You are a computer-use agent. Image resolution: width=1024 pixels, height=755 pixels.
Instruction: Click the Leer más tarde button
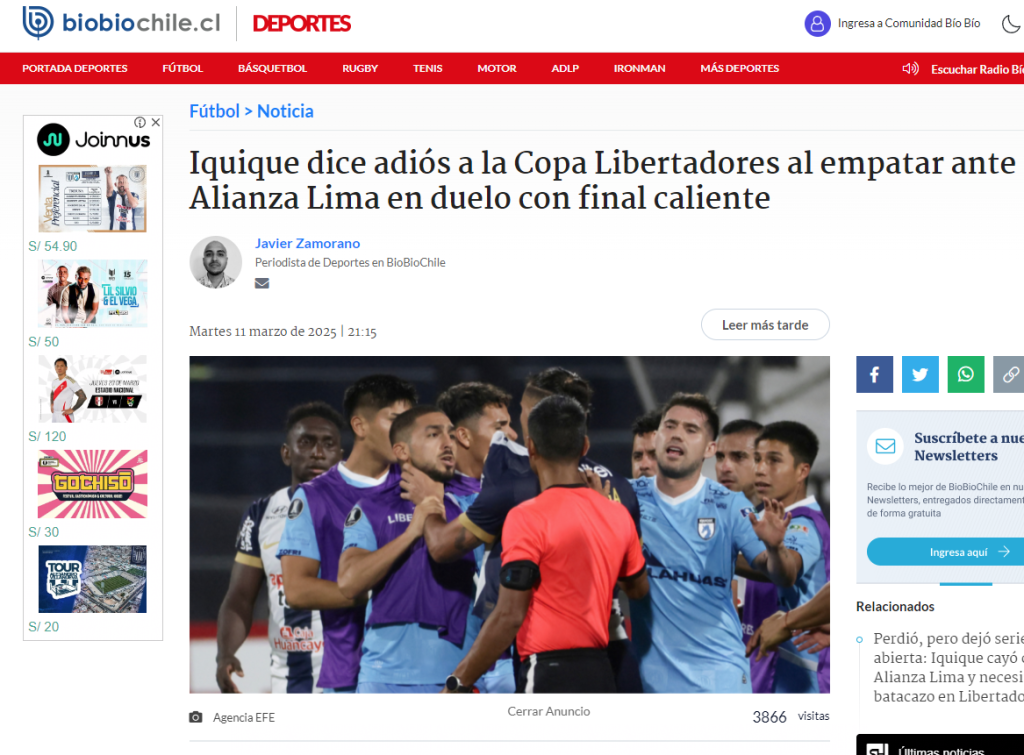765,325
